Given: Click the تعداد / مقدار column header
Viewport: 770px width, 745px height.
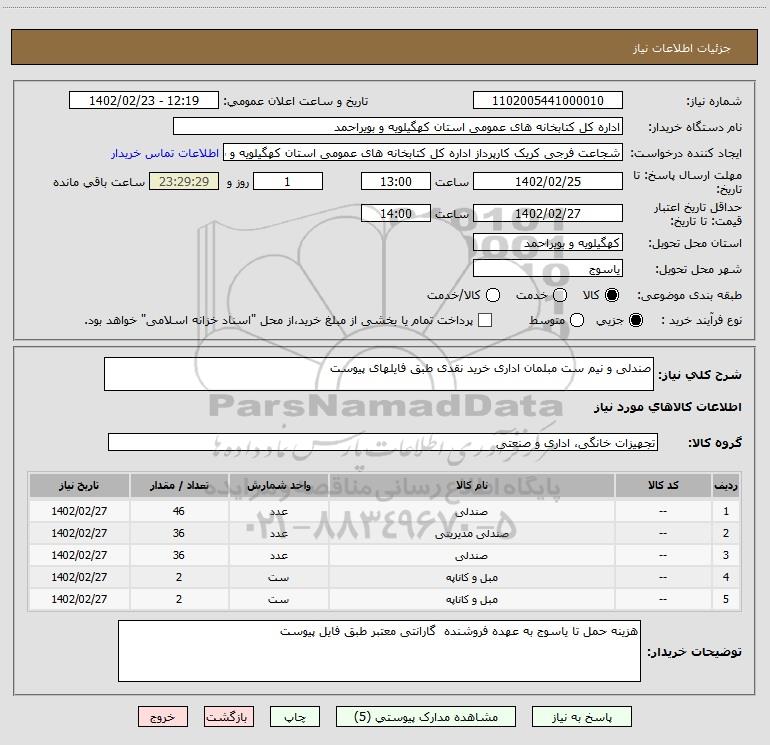Looking at the screenshot, I should tap(179, 486).
